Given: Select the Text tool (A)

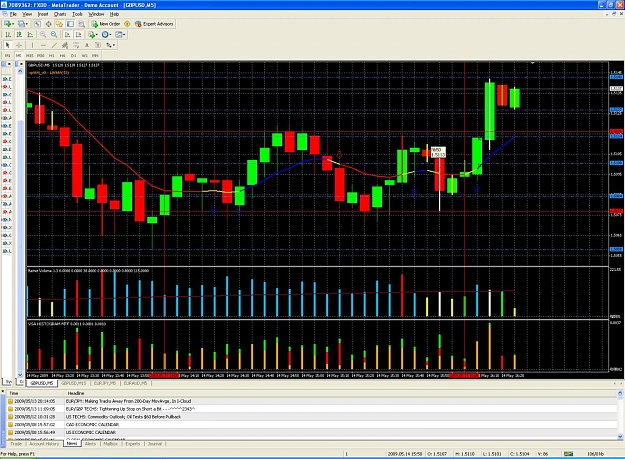Looking at the screenshot, I should click(87, 45).
